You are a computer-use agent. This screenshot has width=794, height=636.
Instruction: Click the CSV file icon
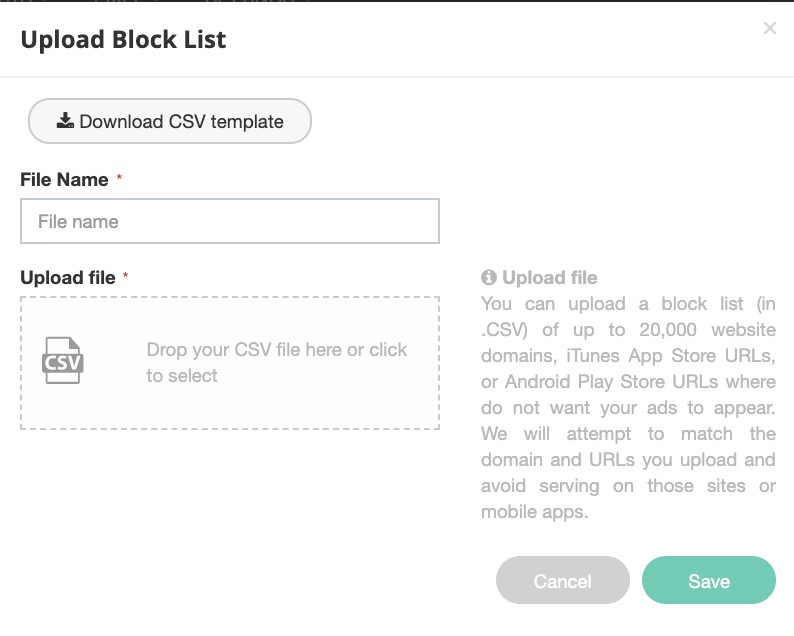coord(63,361)
